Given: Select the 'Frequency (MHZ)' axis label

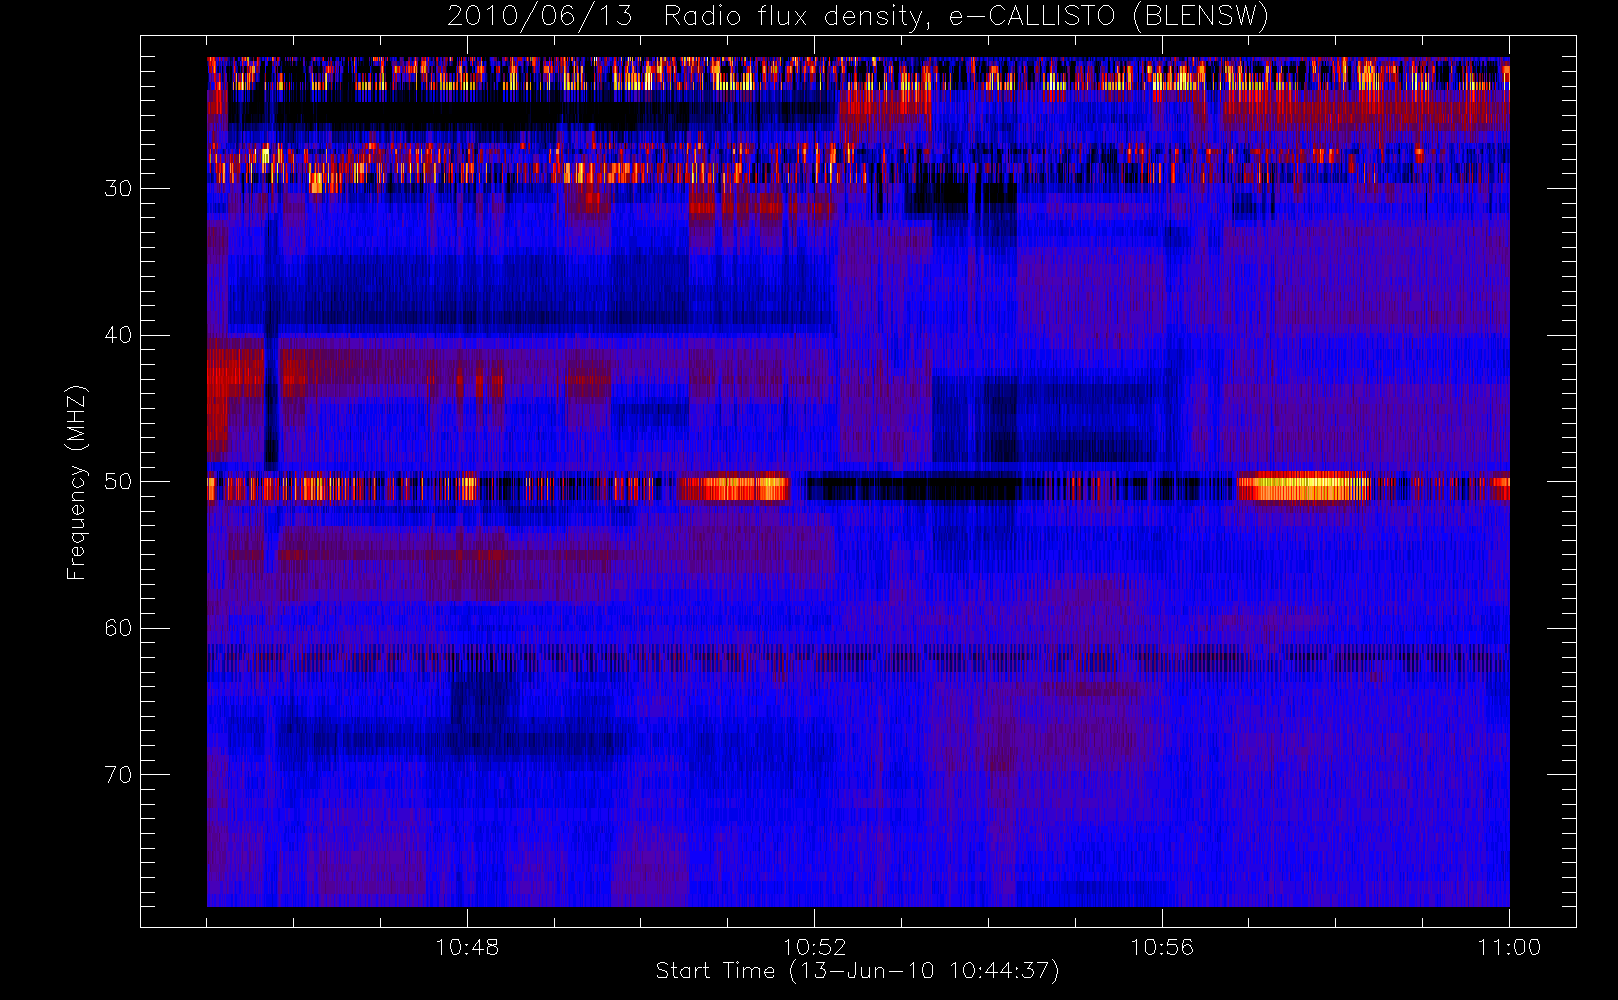Looking at the screenshot, I should pos(76,482).
